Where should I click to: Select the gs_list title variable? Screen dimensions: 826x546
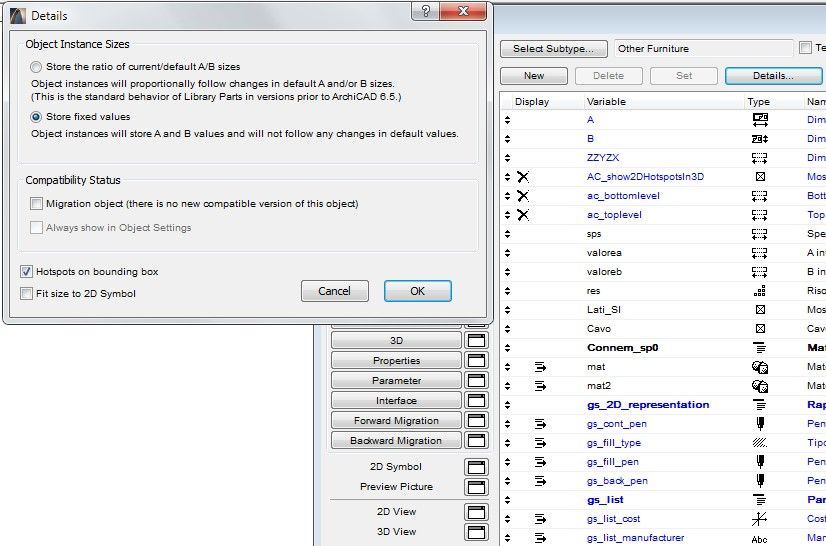(605, 500)
